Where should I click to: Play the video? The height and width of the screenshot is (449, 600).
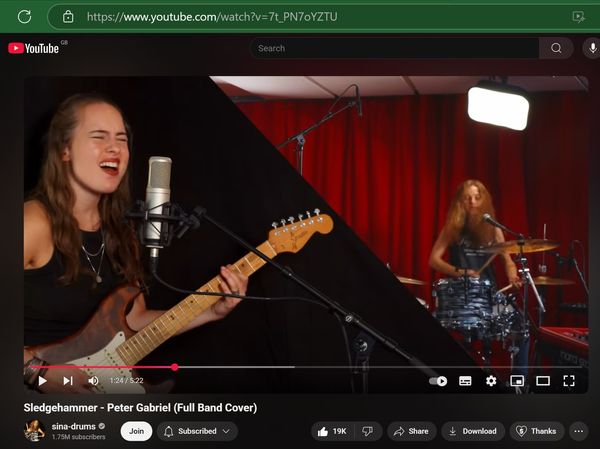tap(42, 380)
